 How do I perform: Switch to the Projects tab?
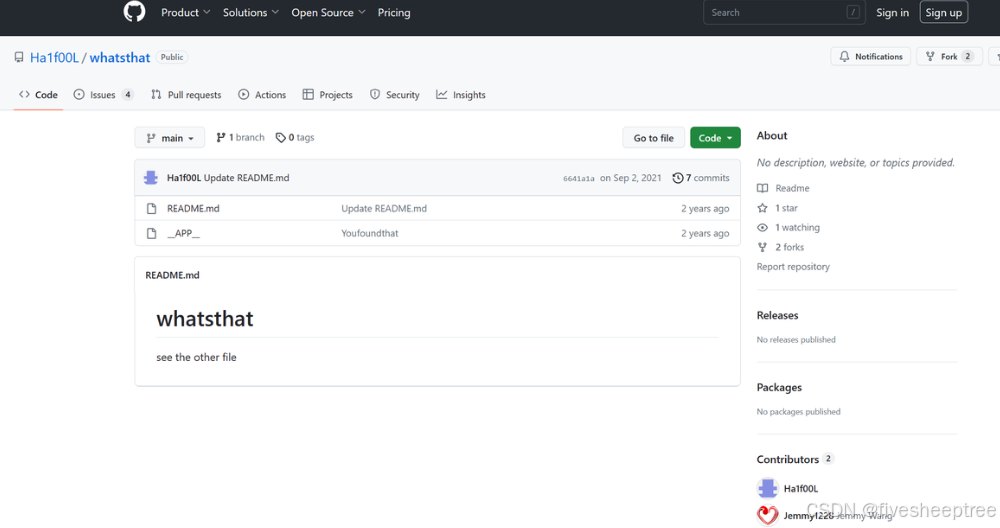[328, 94]
